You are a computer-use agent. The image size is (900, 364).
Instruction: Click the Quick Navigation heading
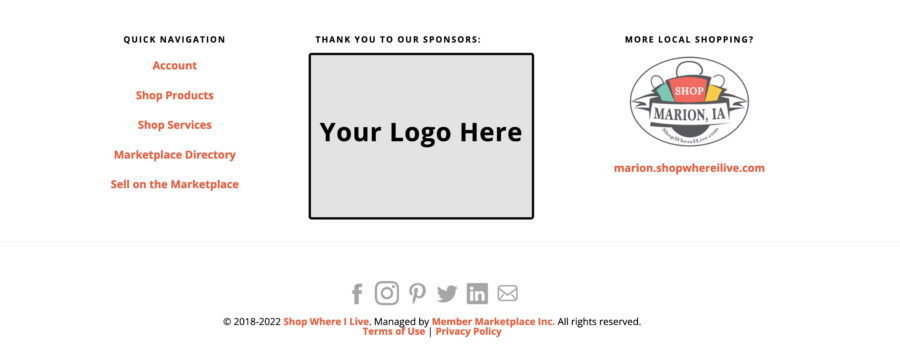tap(174, 40)
